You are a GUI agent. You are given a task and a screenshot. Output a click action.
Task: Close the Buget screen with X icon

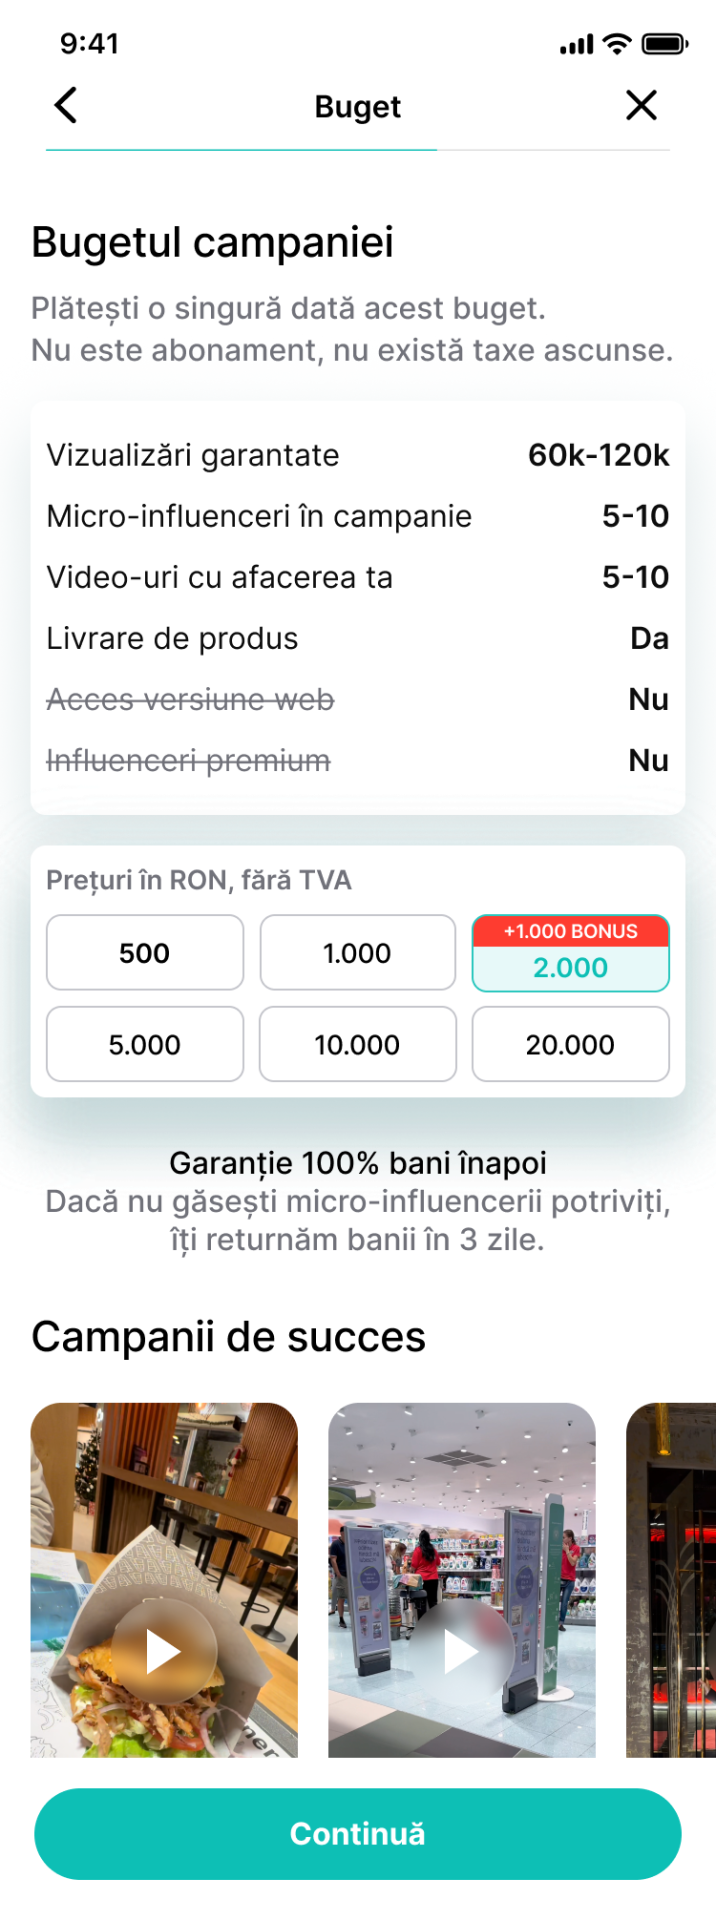pyautogui.click(x=641, y=105)
